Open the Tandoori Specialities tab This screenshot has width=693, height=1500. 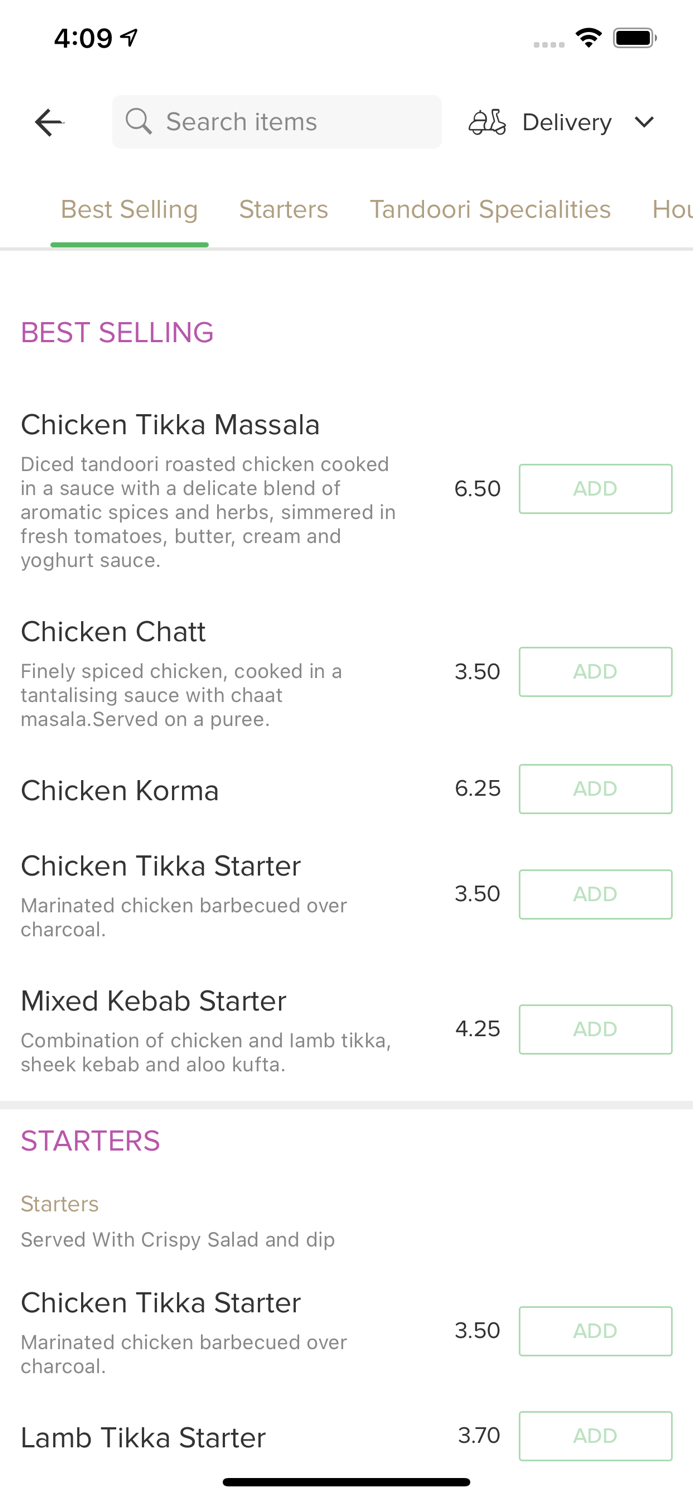coord(490,209)
